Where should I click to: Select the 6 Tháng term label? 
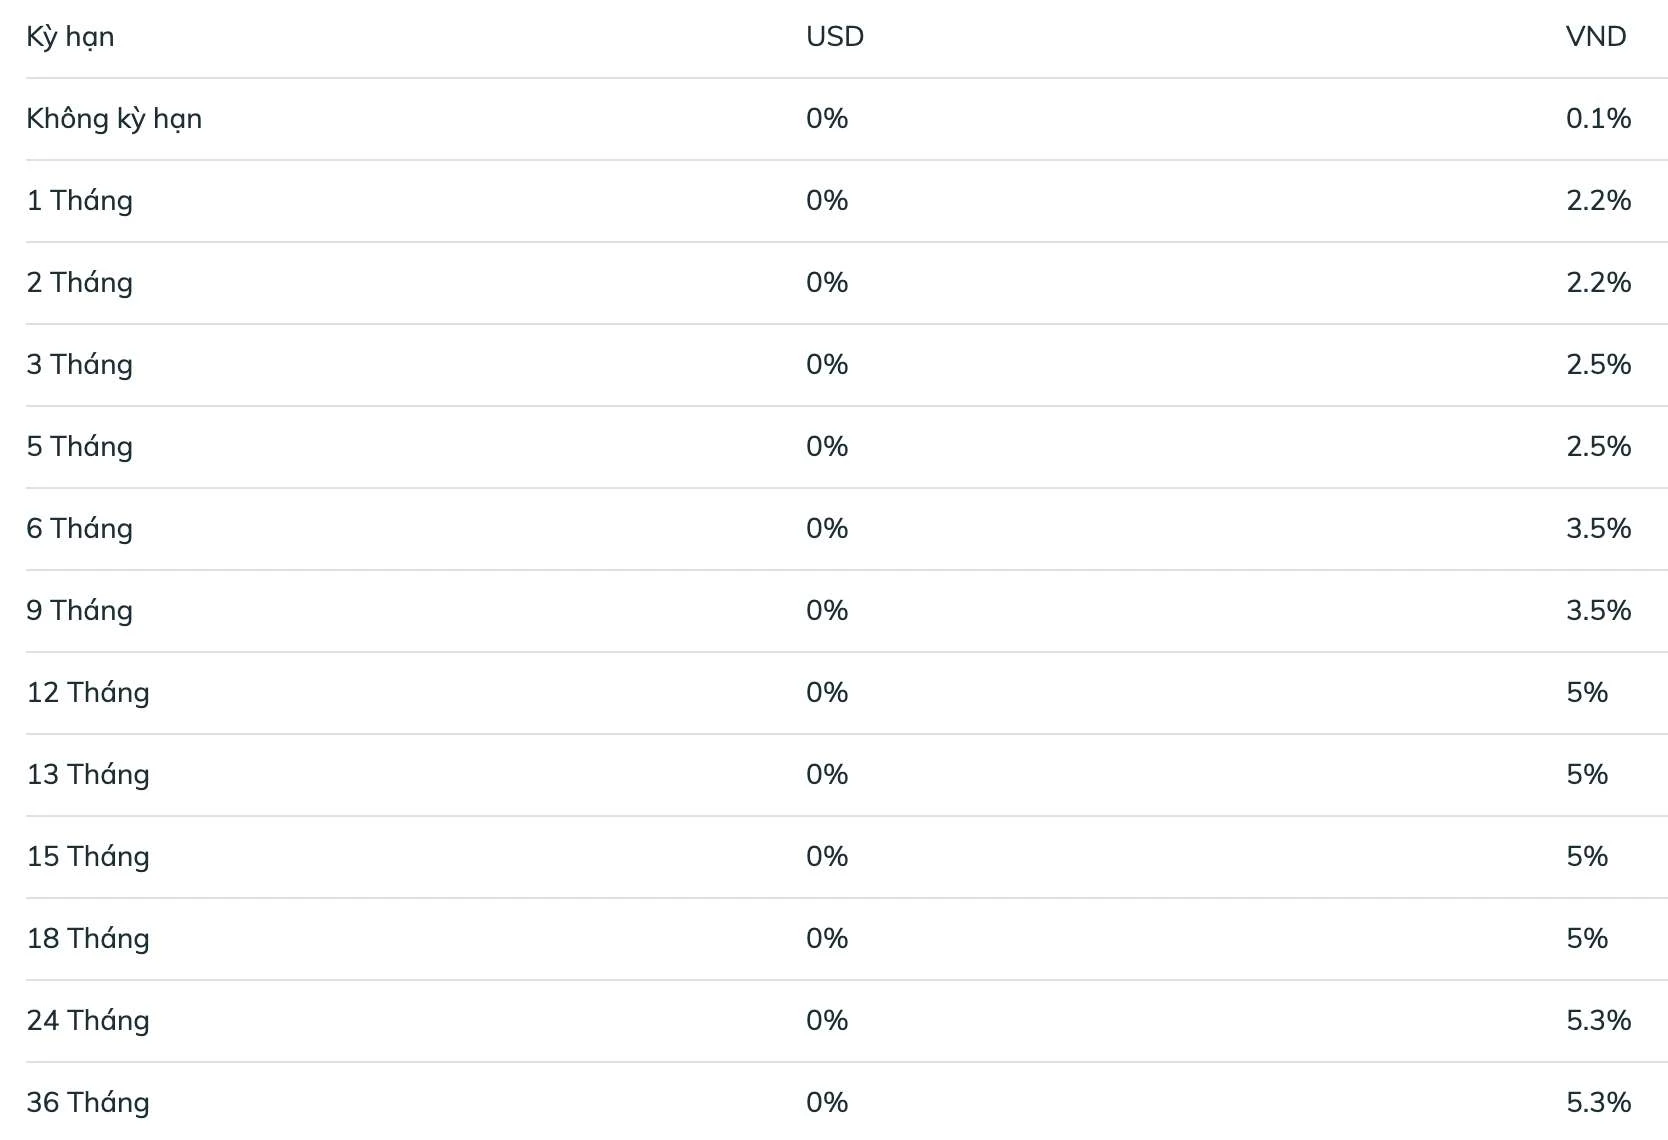tap(80, 529)
